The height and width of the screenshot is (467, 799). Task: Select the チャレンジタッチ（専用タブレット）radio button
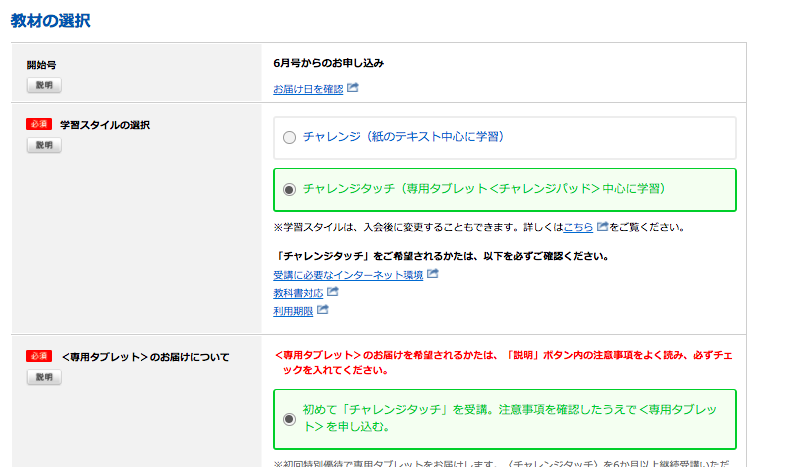[289, 189]
